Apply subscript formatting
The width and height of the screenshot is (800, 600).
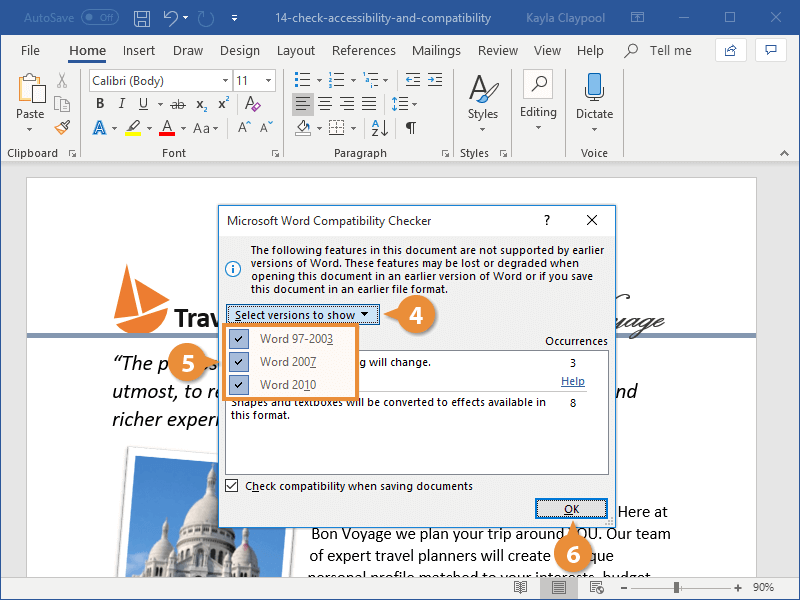(202, 104)
